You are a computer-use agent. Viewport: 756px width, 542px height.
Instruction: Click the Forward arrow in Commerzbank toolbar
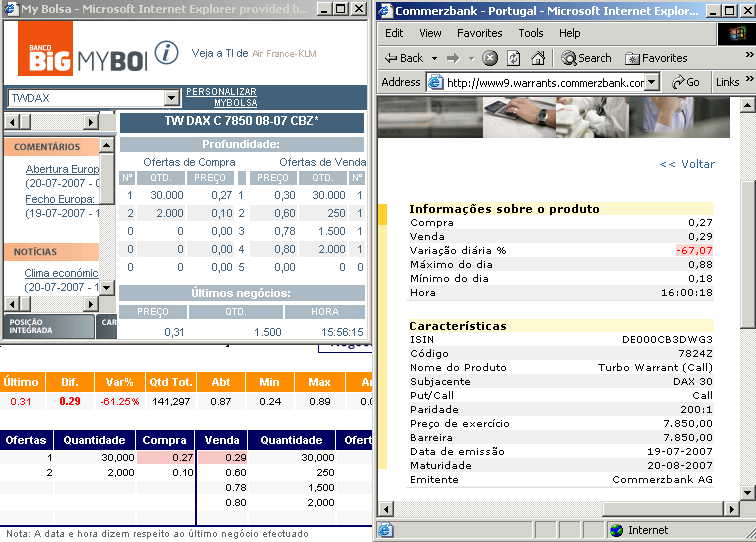[453, 58]
